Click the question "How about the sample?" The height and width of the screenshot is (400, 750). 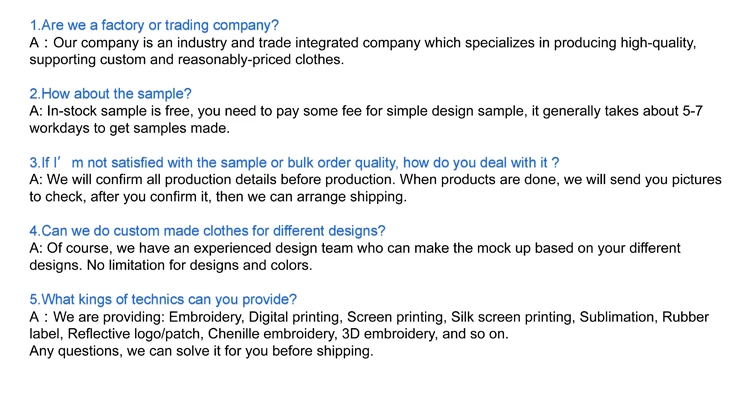click(110, 93)
